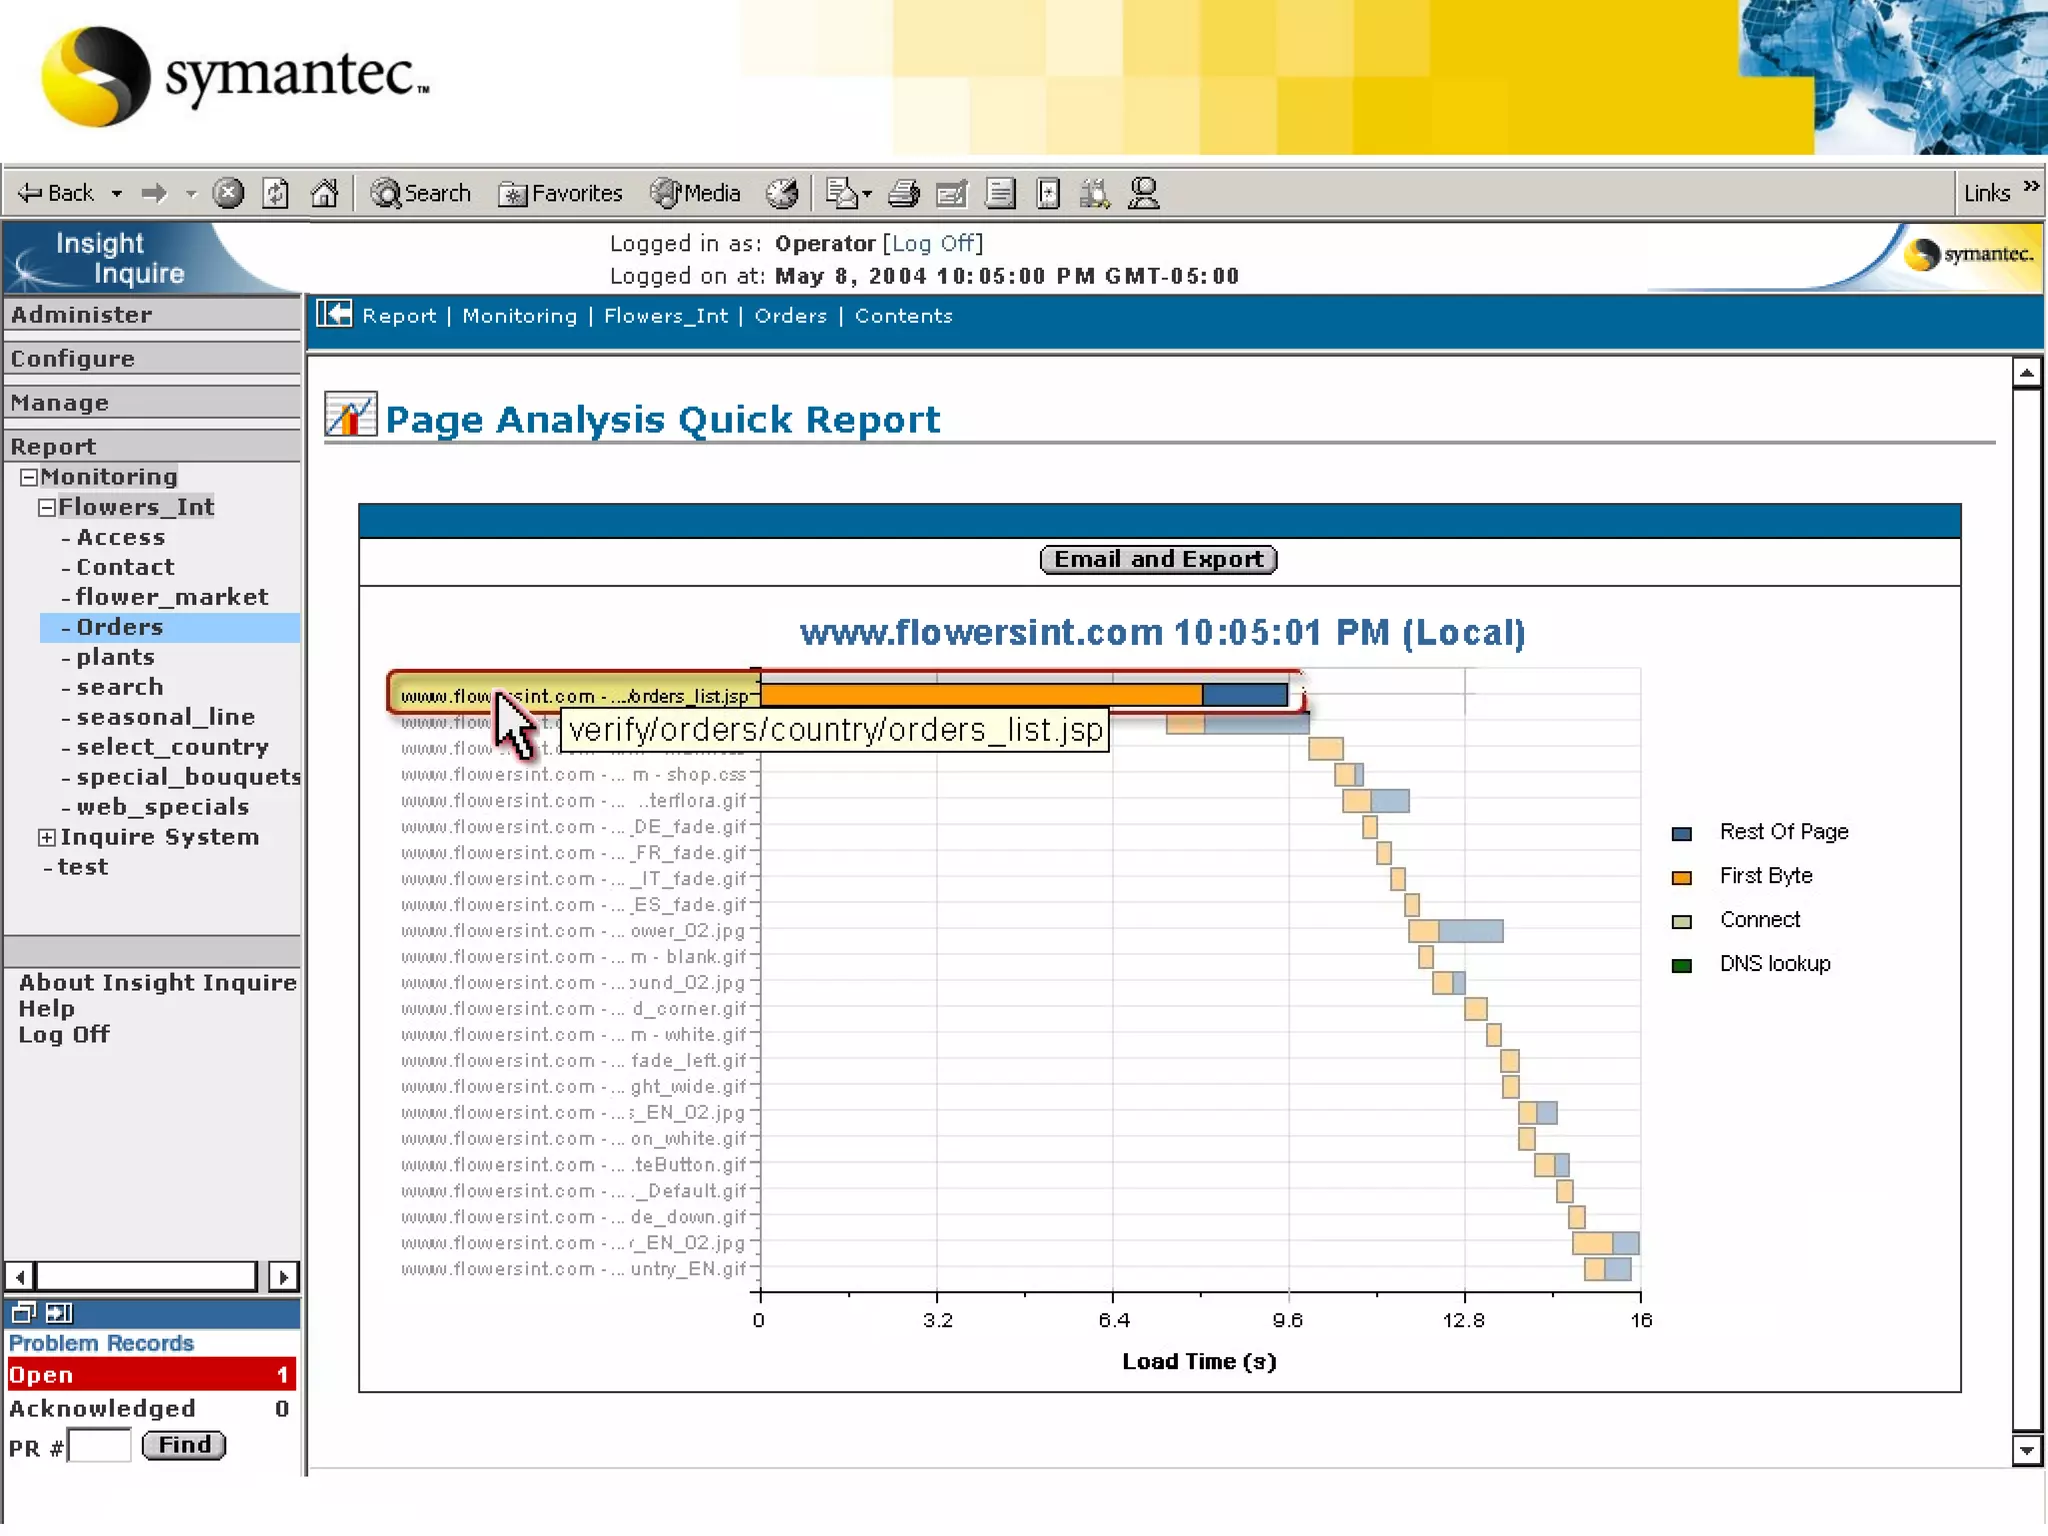Click the Rest Of Page legend swatch
The height and width of the screenshot is (1536, 2048).
pyautogui.click(x=1682, y=834)
